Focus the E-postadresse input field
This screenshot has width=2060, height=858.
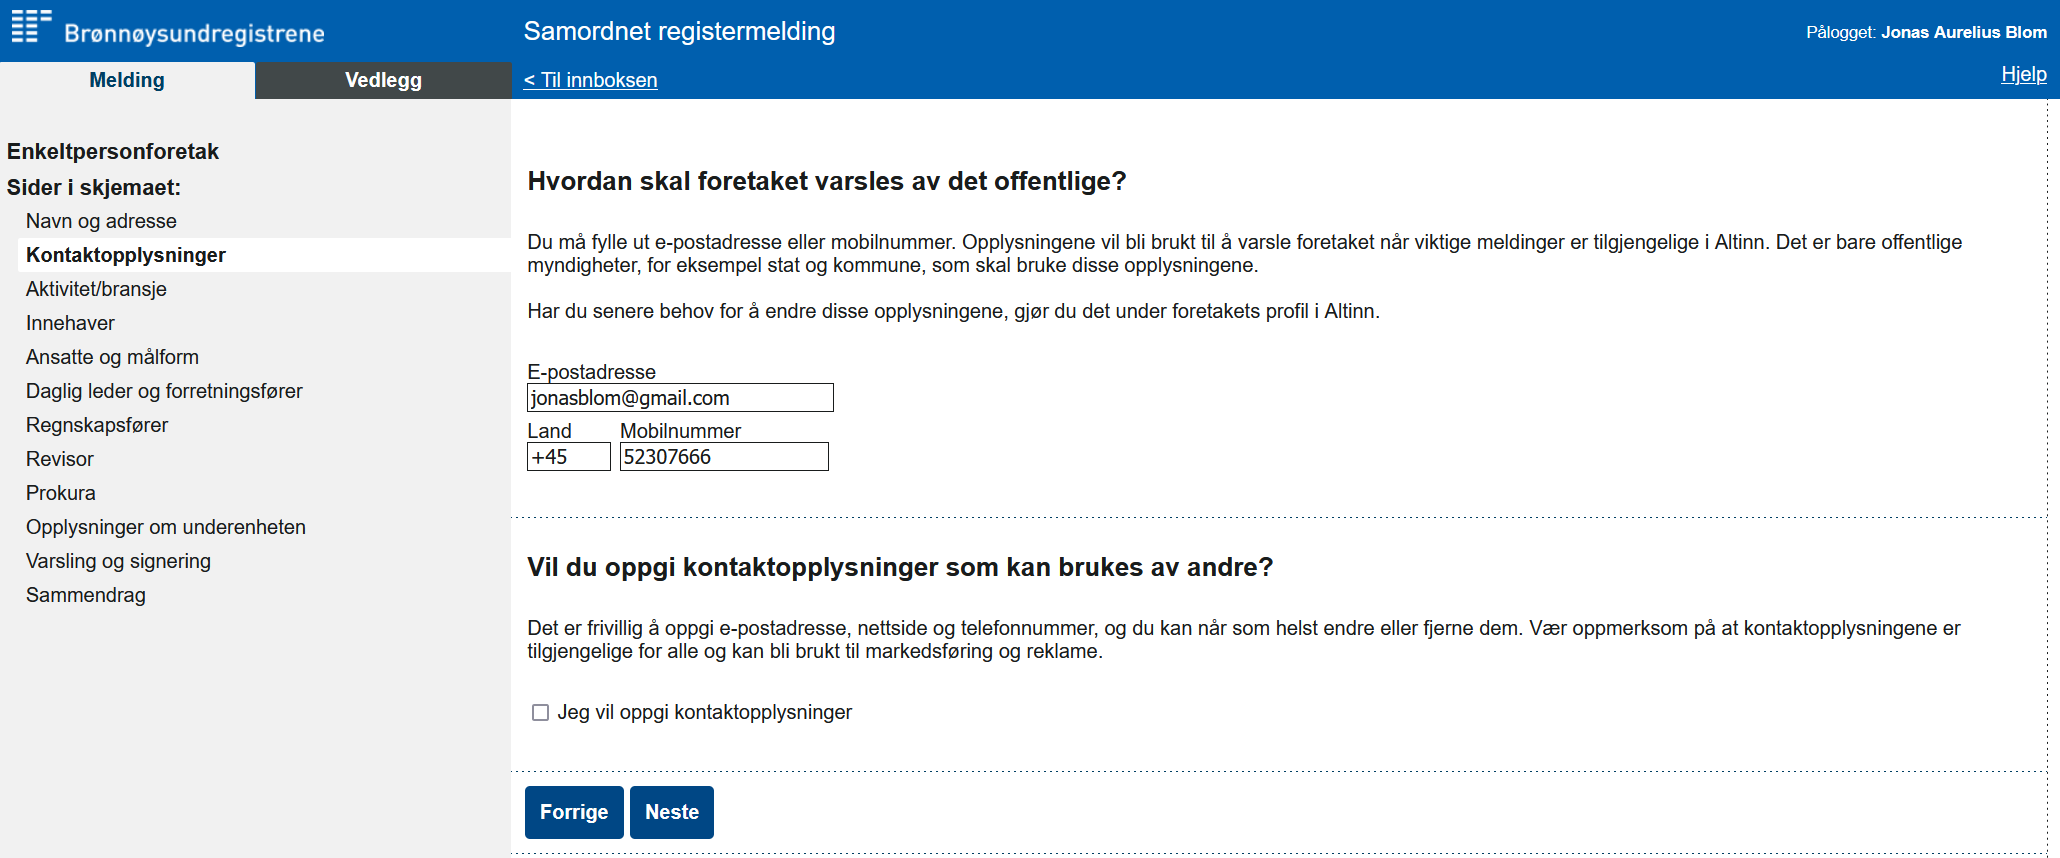(680, 398)
